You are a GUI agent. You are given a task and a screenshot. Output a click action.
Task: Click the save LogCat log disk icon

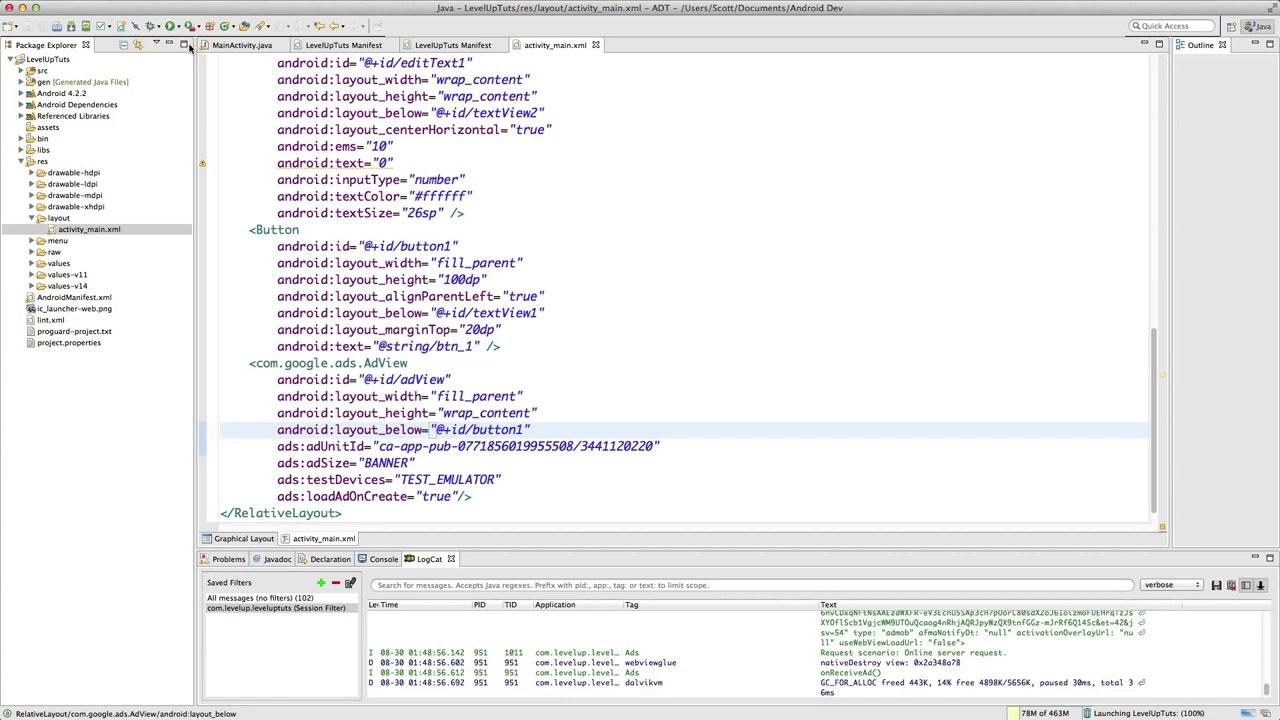(1216, 585)
